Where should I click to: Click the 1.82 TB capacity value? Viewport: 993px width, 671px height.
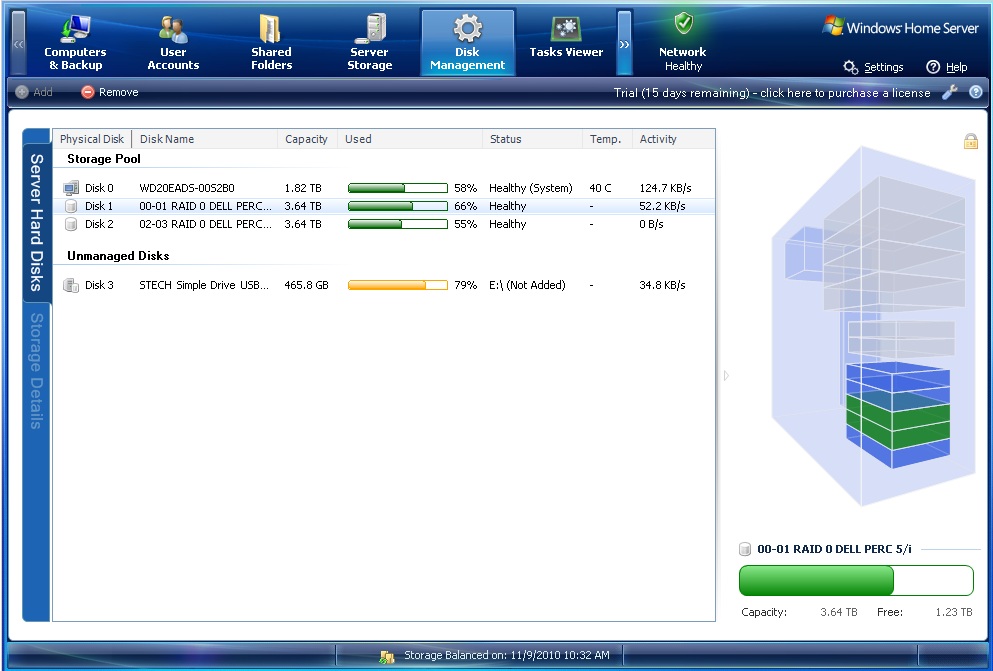303,188
